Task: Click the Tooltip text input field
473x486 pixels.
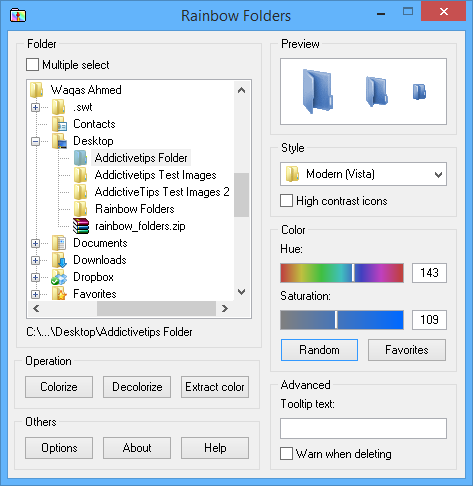Action: point(363,429)
